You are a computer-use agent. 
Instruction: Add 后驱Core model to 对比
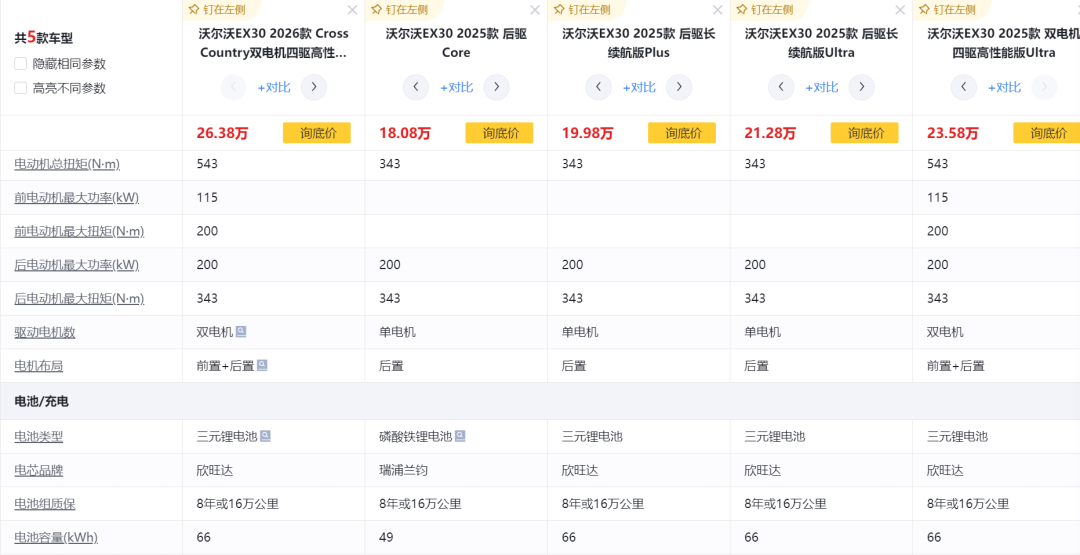pyautogui.click(x=457, y=87)
